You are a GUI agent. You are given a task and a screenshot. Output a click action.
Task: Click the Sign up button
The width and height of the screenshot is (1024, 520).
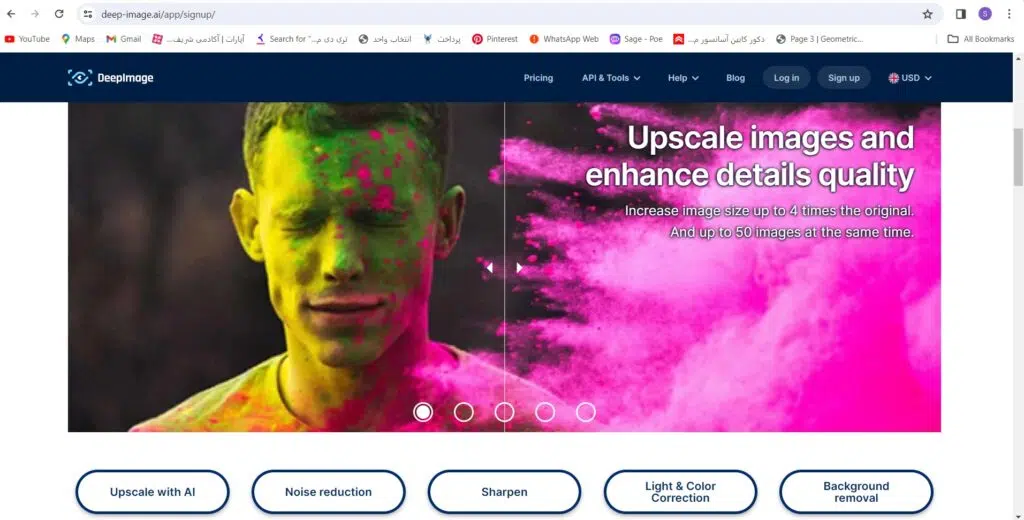pos(844,78)
